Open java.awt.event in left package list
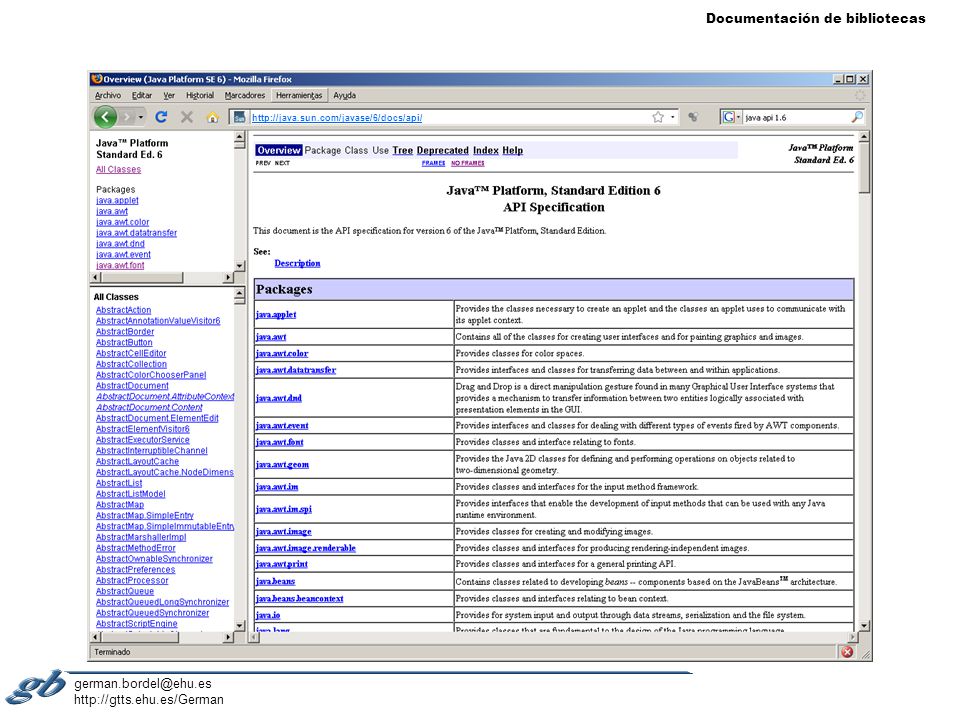The width and height of the screenshot is (960, 720). point(123,255)
